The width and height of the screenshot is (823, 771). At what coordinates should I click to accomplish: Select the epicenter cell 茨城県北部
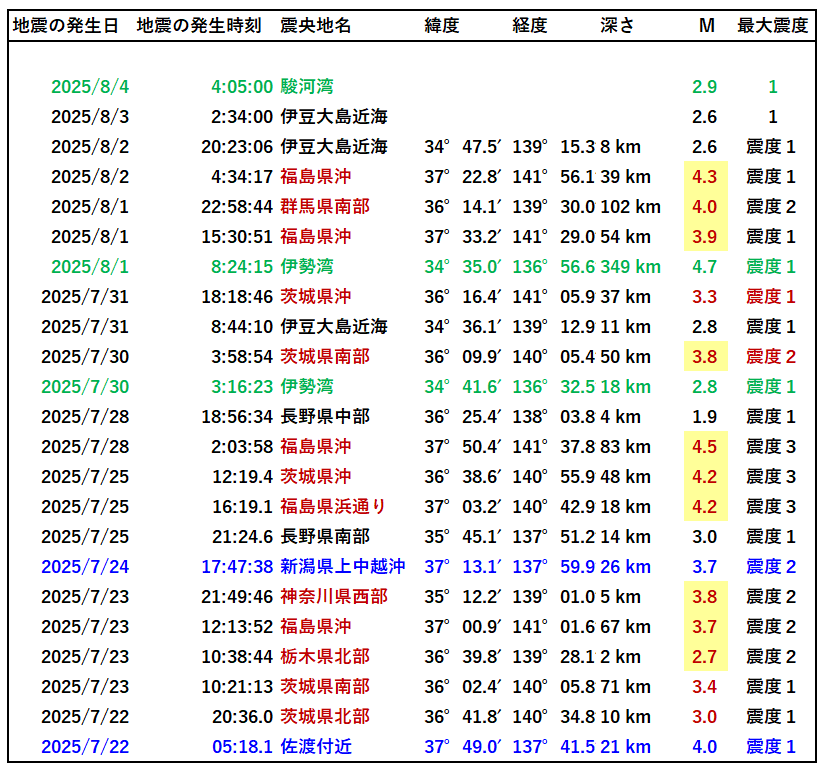pyautogui.click(x=325, y=716)
